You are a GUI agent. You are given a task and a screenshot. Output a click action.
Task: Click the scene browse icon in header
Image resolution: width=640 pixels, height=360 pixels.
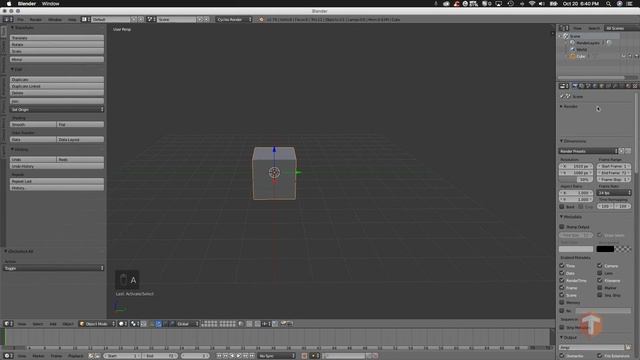pos(151,19)
